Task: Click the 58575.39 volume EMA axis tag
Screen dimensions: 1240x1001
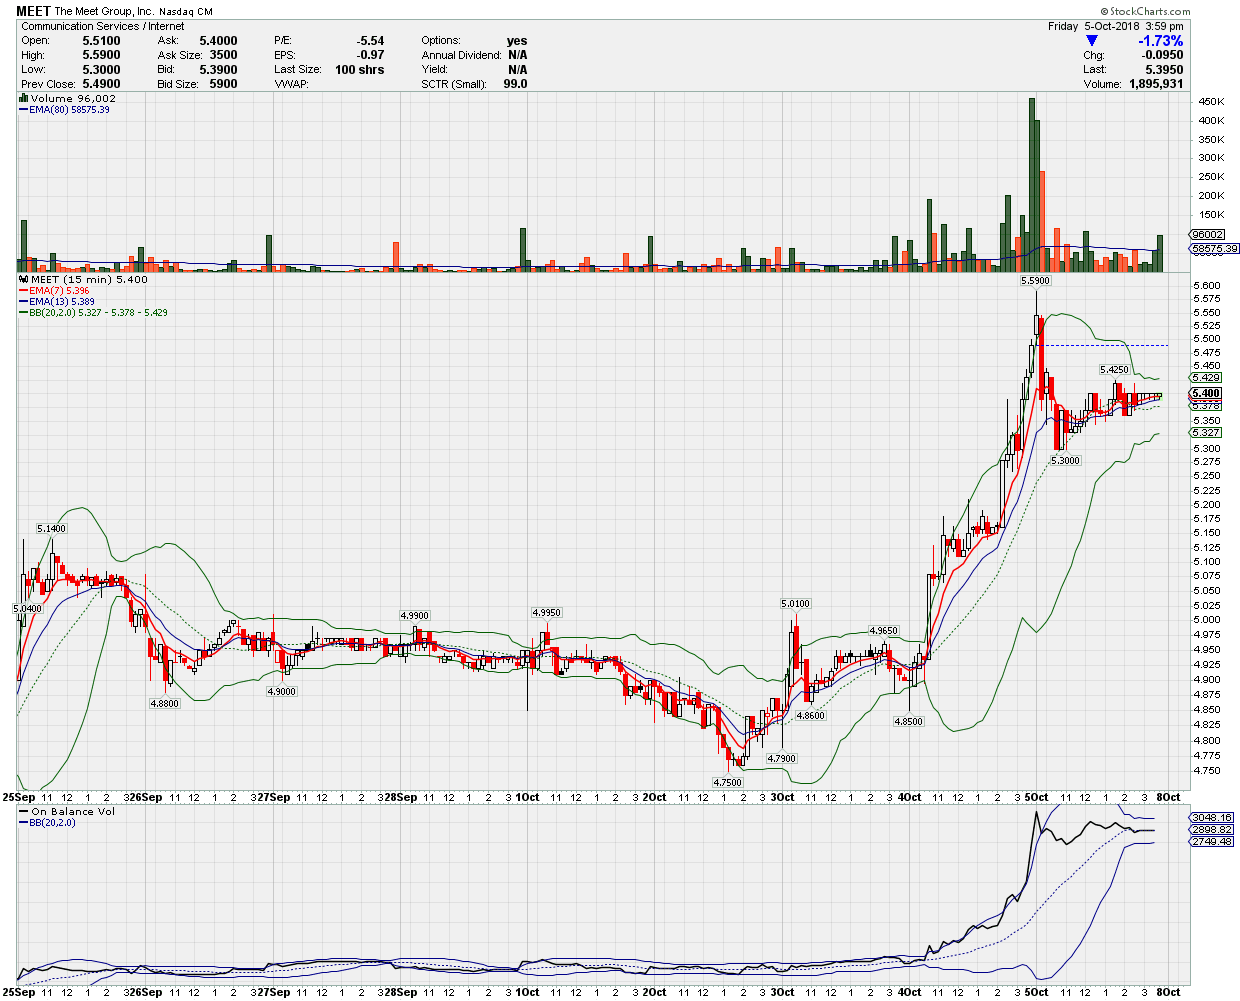Action: [1214, 248]
